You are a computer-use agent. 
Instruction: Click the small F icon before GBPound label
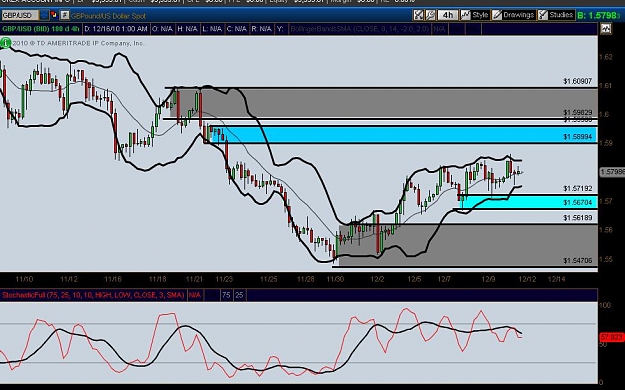pos(64,16)
